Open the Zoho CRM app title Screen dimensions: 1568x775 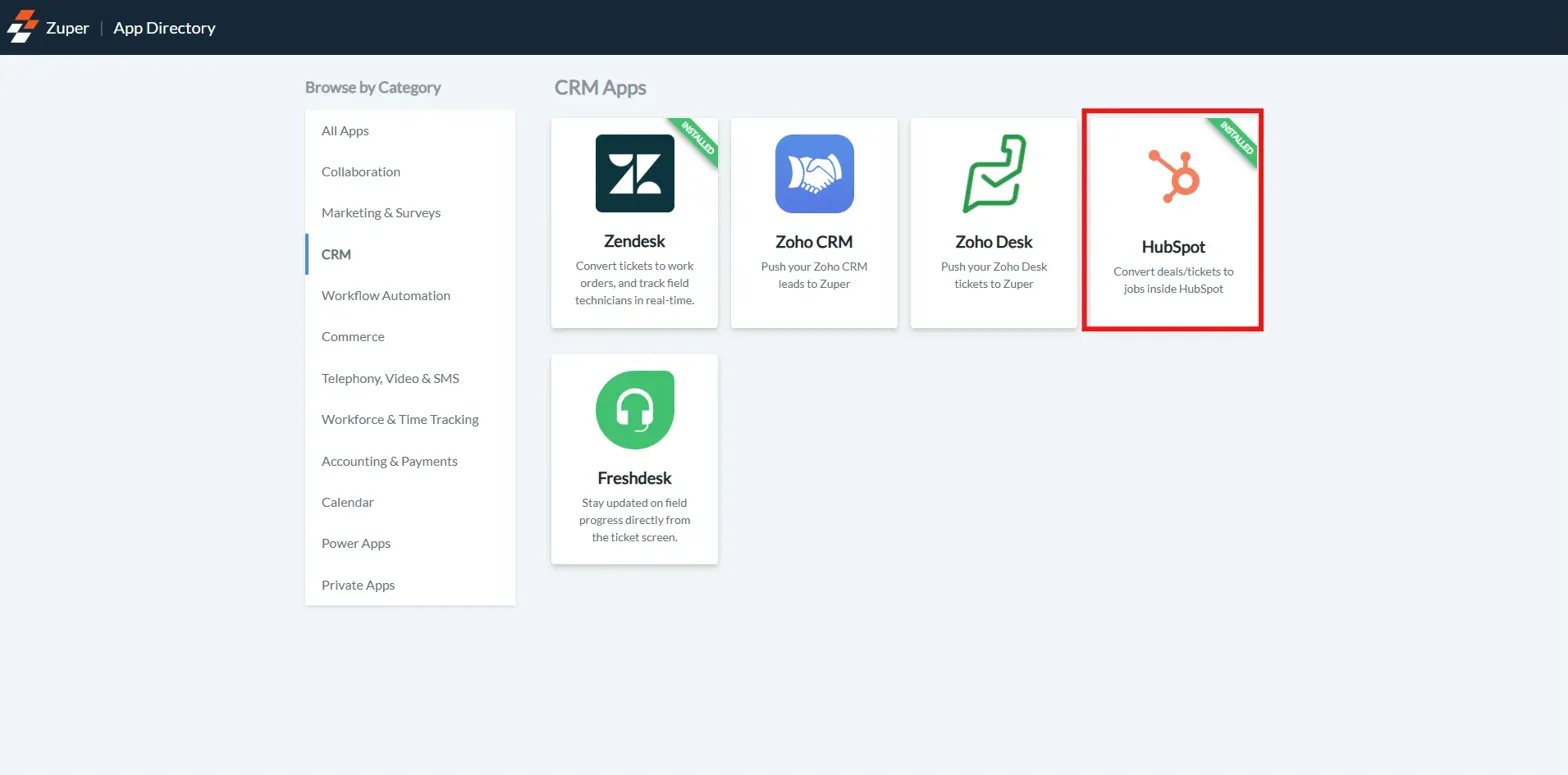point(814,241)
